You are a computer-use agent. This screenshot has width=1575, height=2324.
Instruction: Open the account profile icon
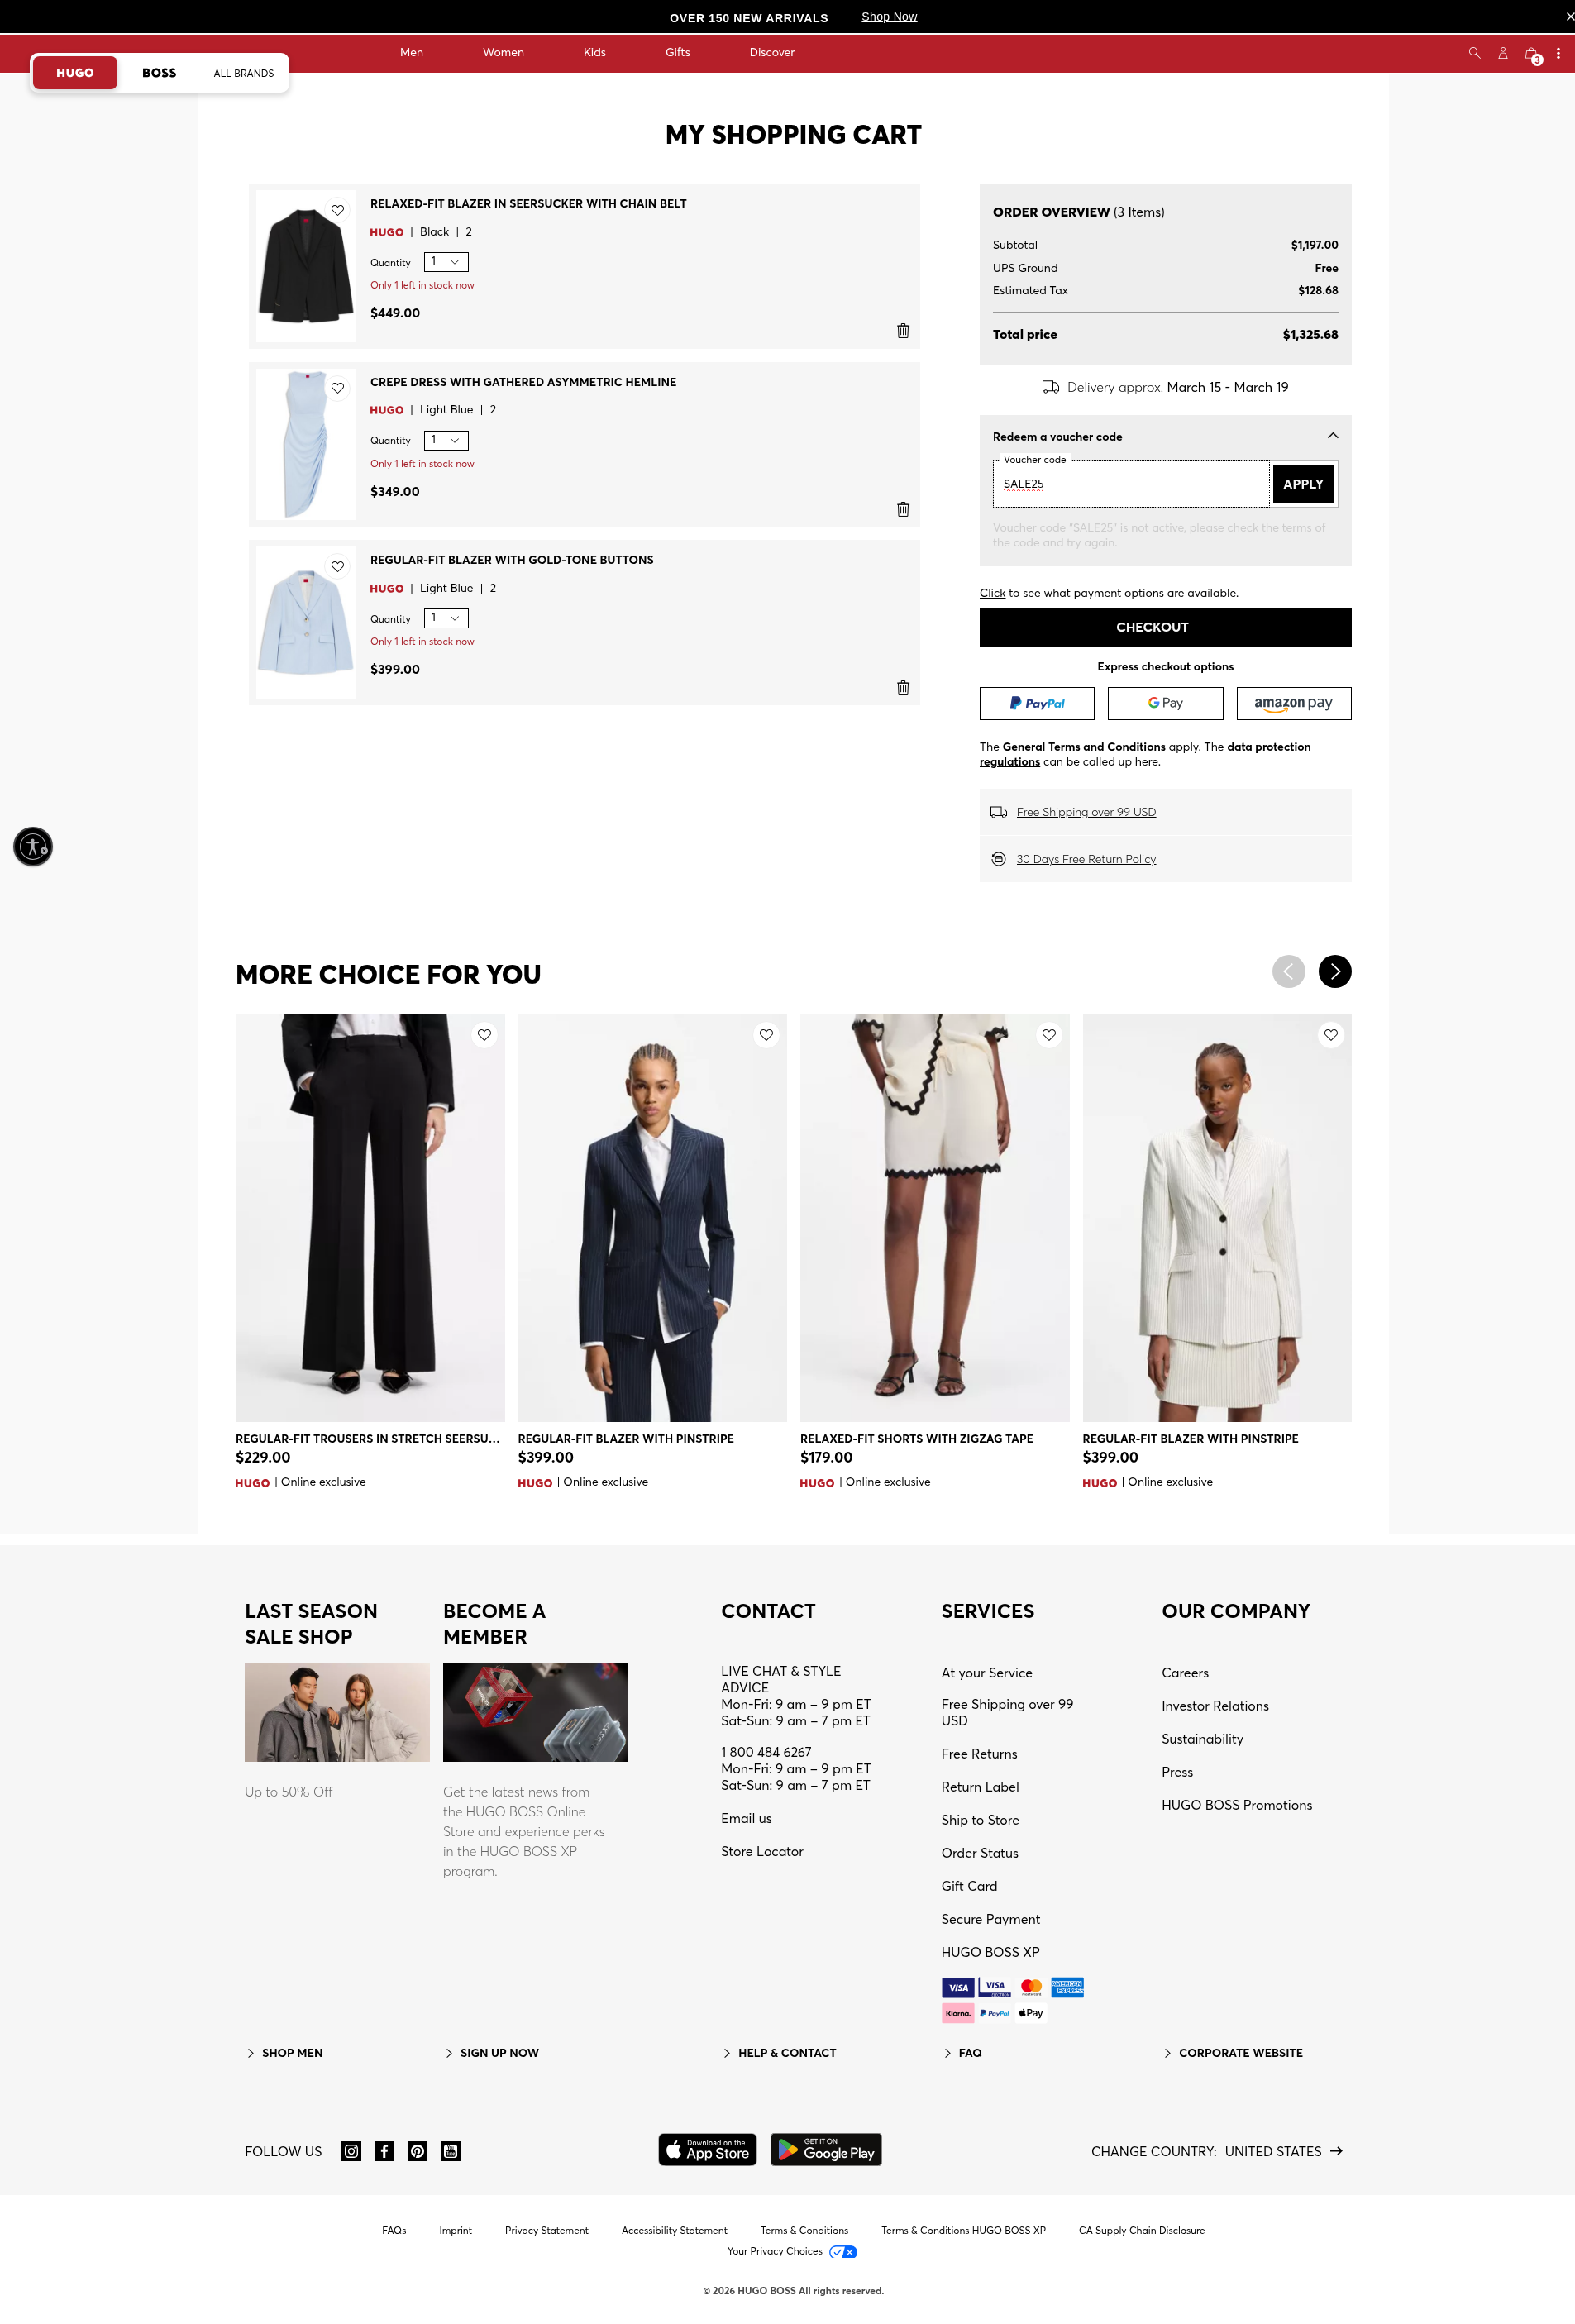coord(1502,53)
